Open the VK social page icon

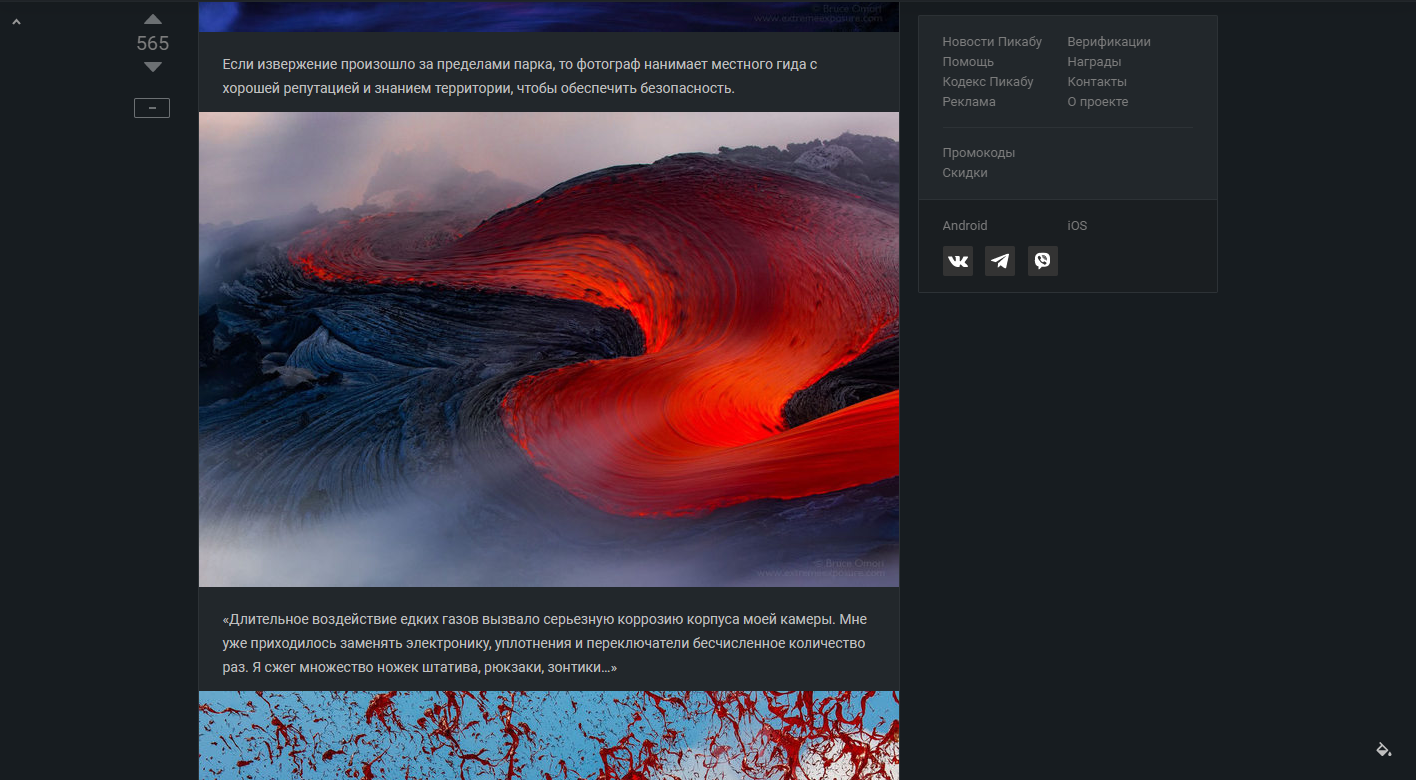[958, 261]
